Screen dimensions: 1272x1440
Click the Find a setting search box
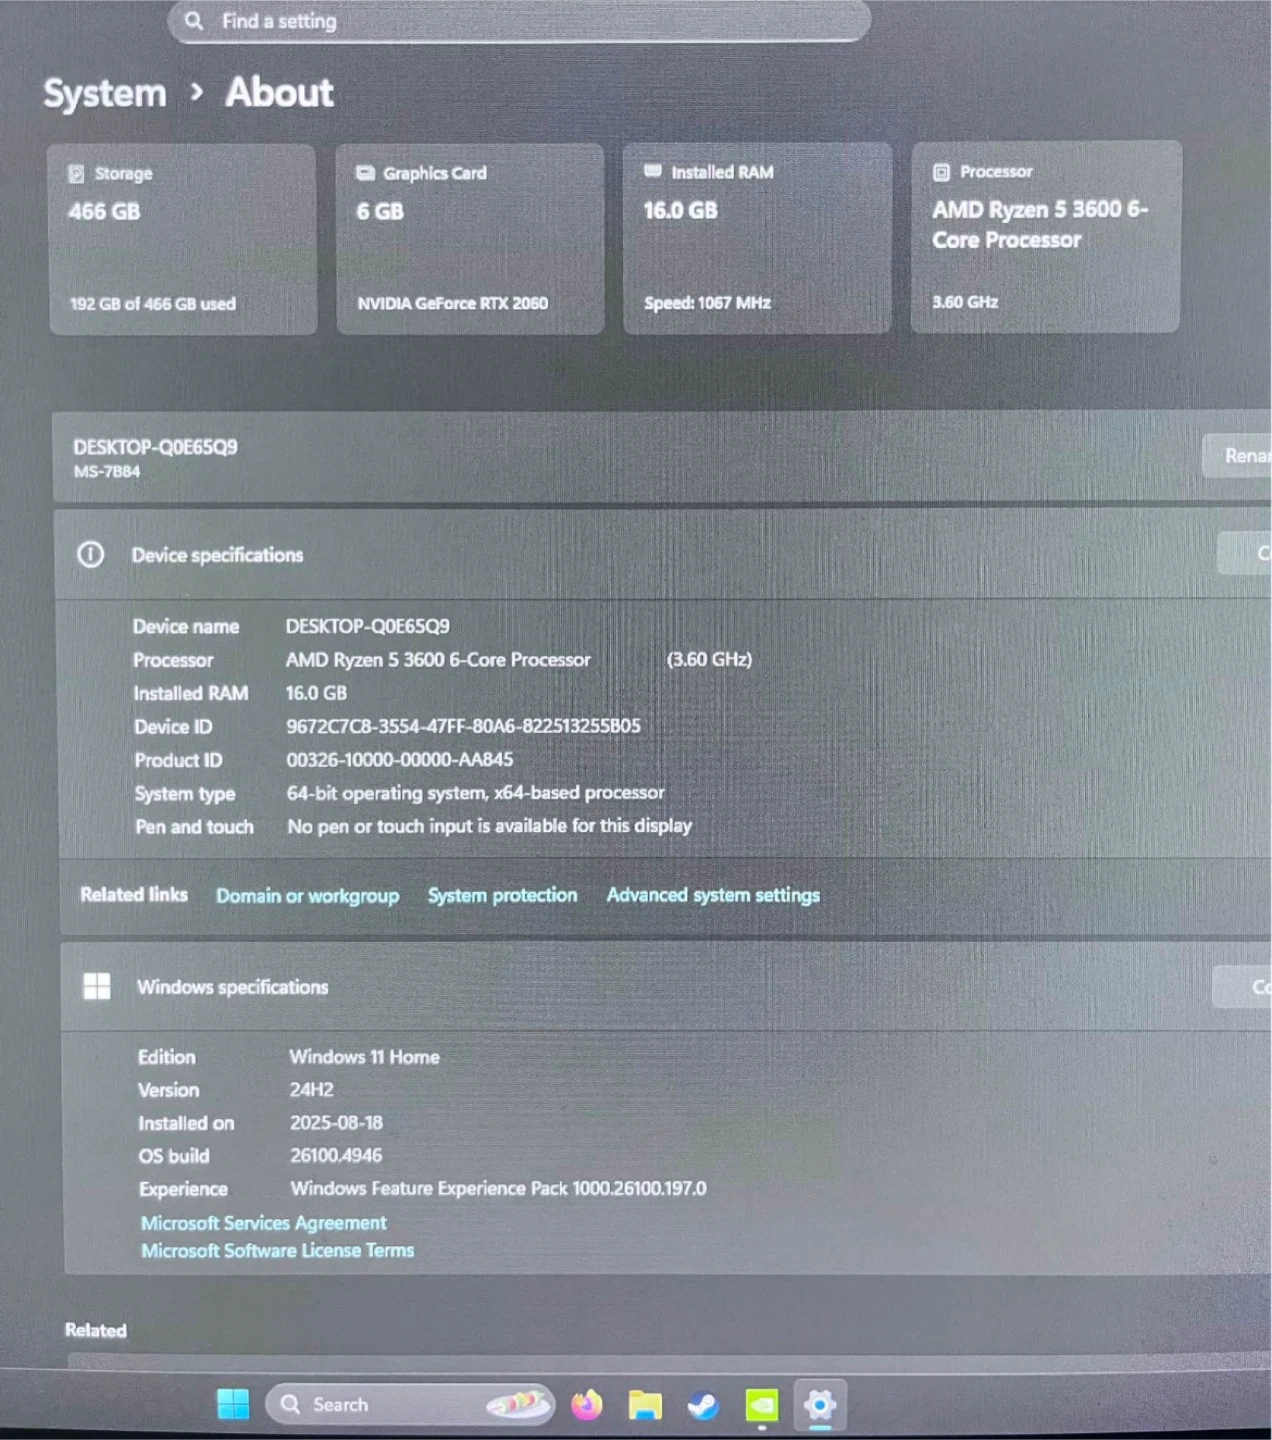(520, 21)
